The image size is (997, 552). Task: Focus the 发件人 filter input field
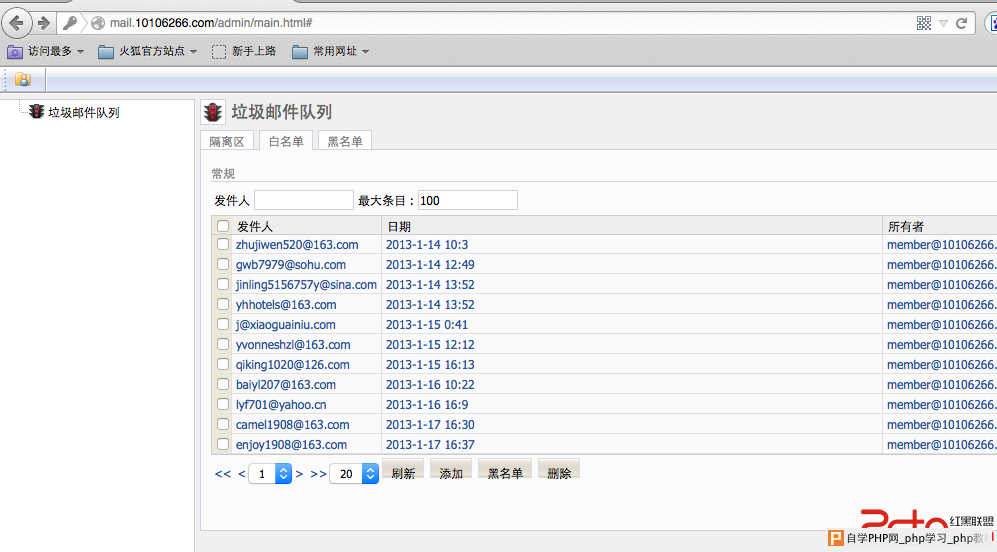point(304,200)
